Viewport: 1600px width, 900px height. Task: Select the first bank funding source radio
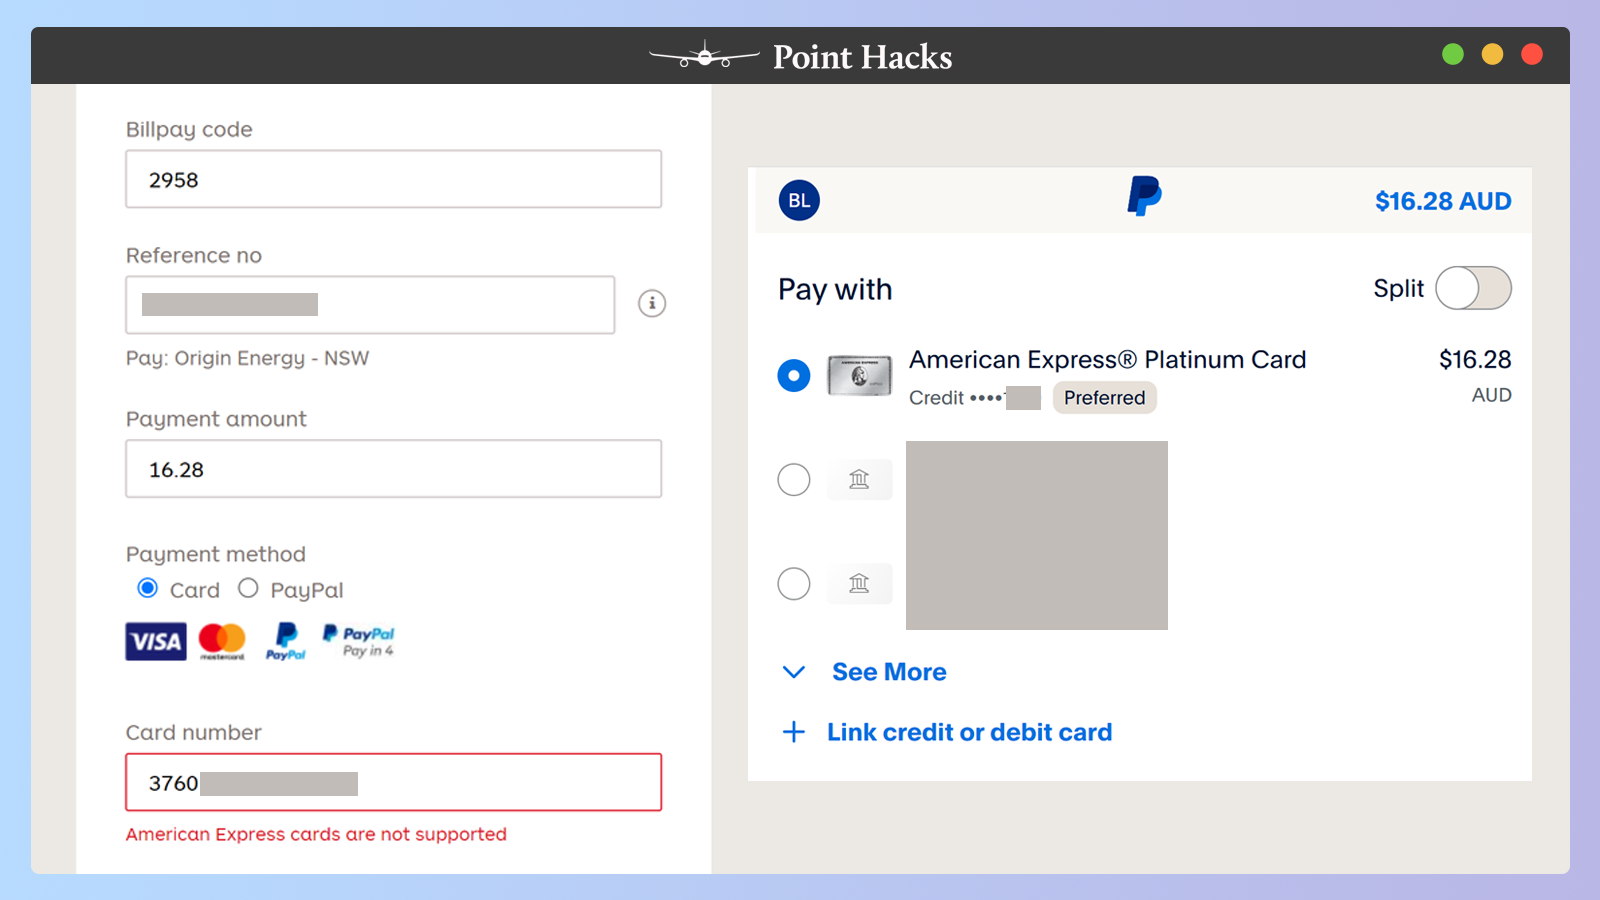793,480
